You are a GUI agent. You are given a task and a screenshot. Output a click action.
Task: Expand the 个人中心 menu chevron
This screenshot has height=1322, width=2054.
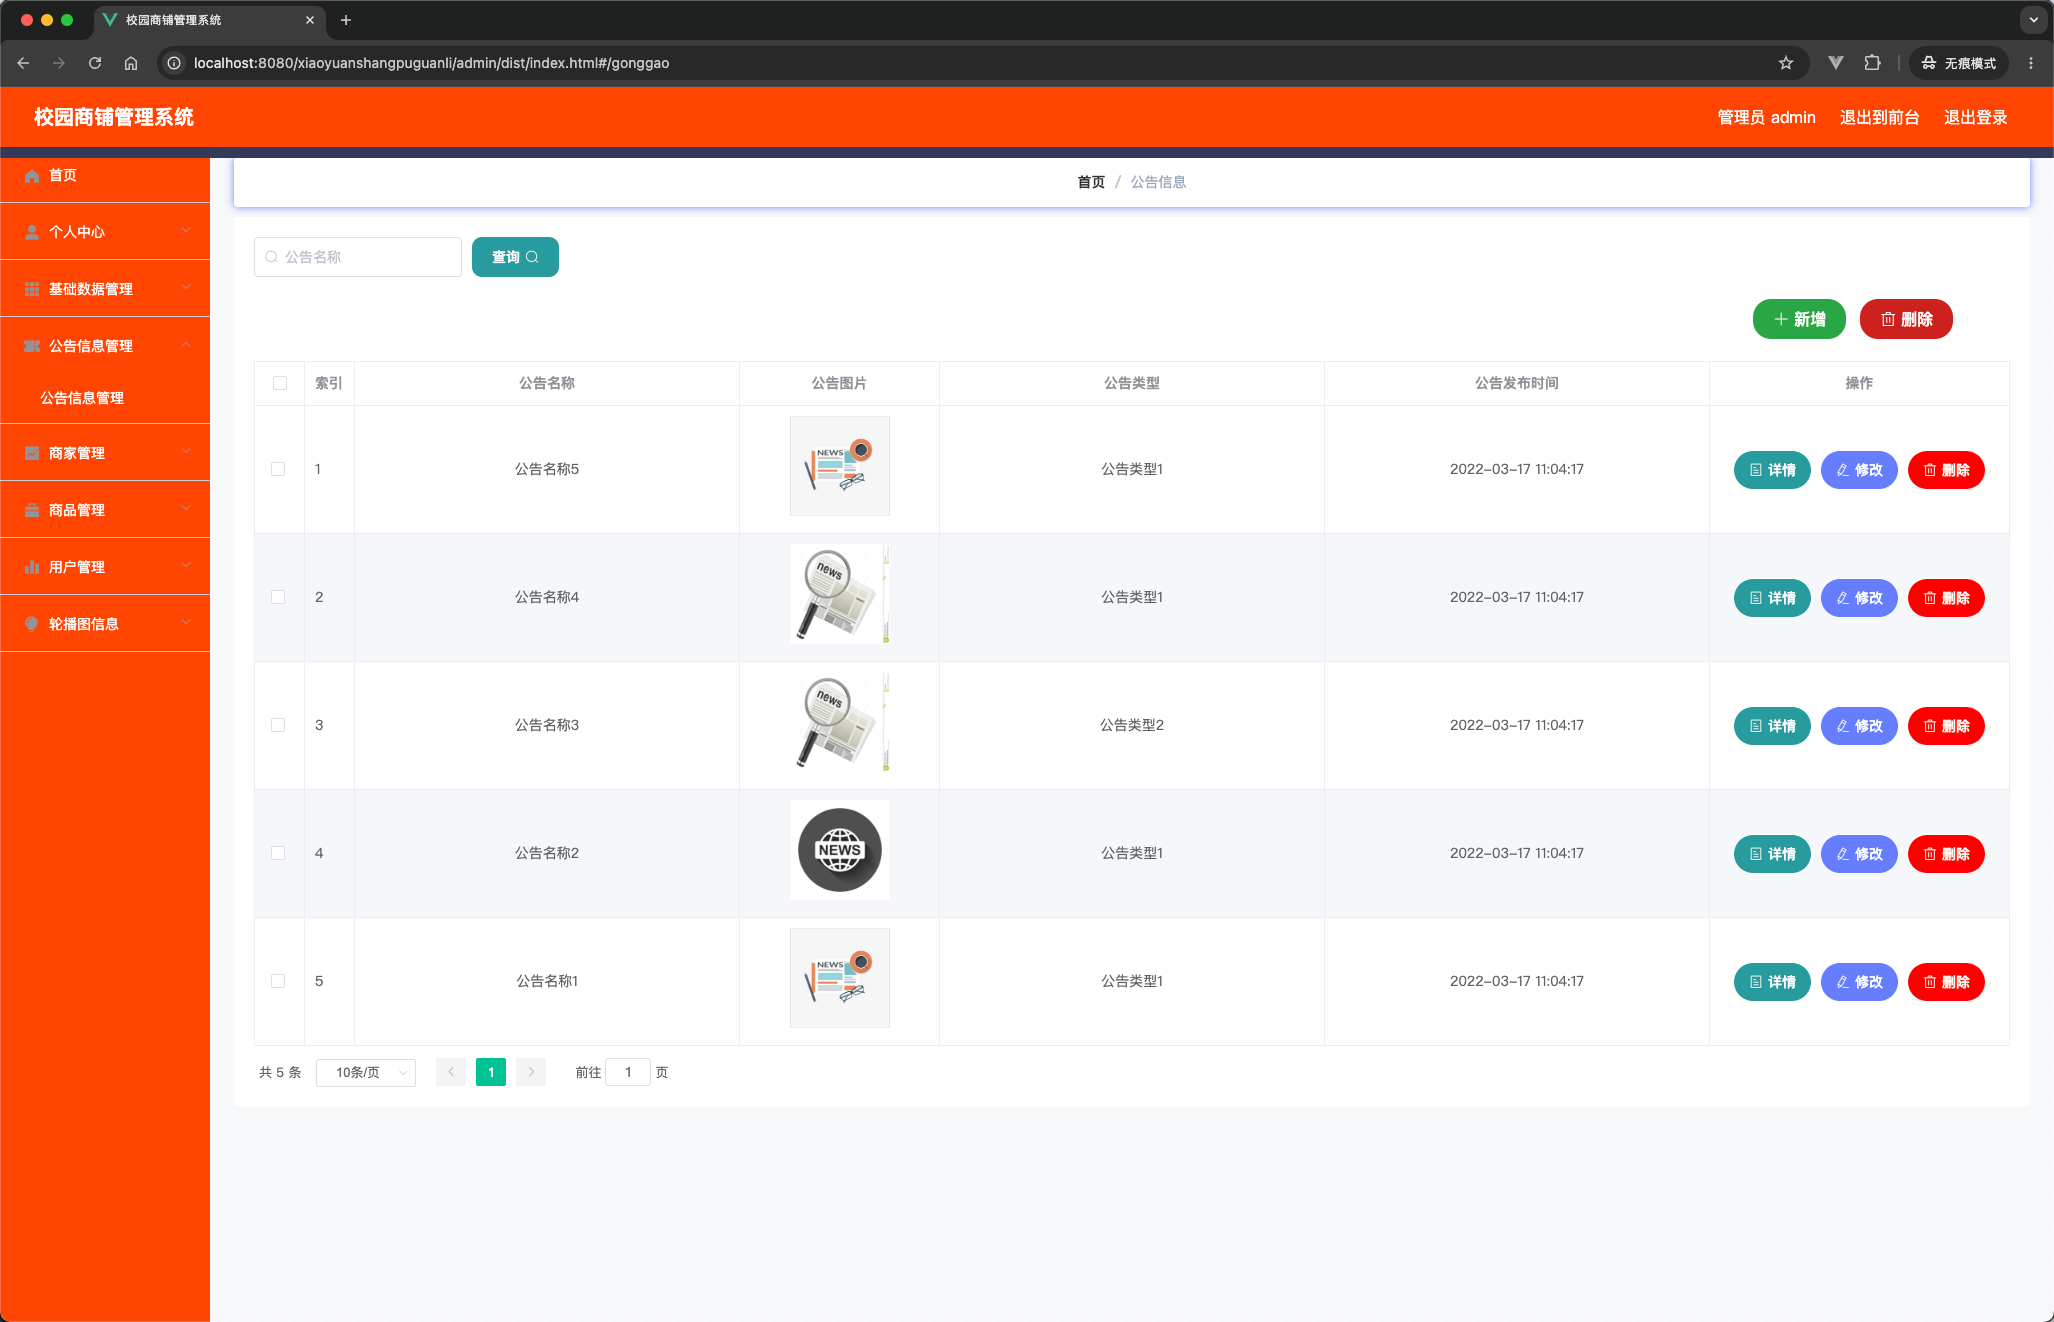click(x=186, y=231)
